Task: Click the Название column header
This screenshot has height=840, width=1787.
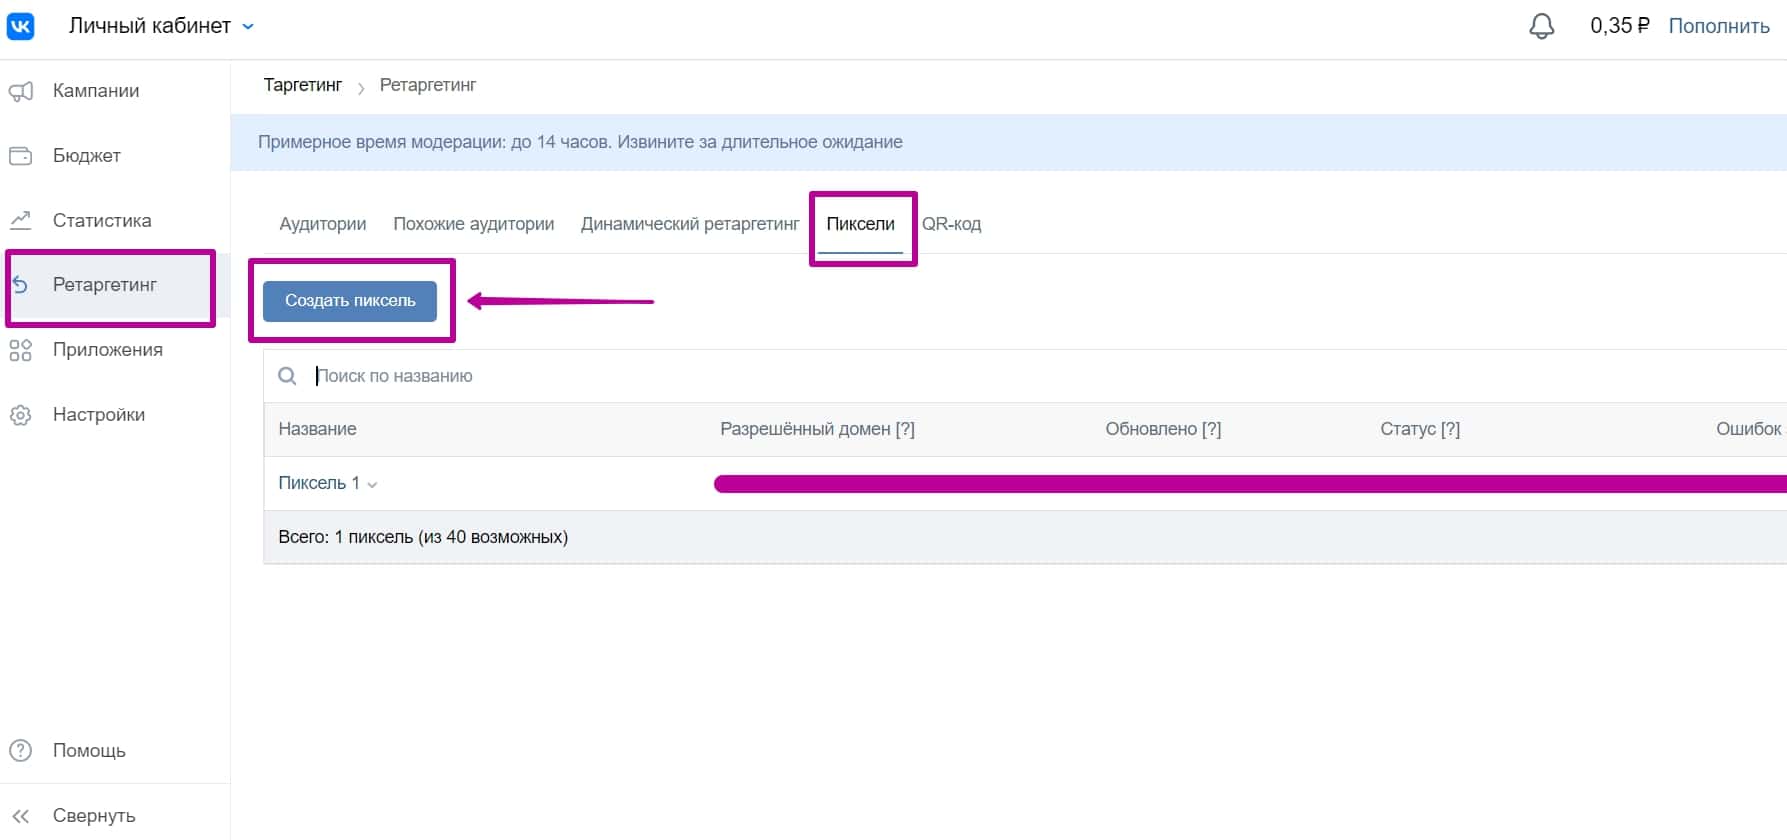Action: pyautogui.click(x=317, y=429)
